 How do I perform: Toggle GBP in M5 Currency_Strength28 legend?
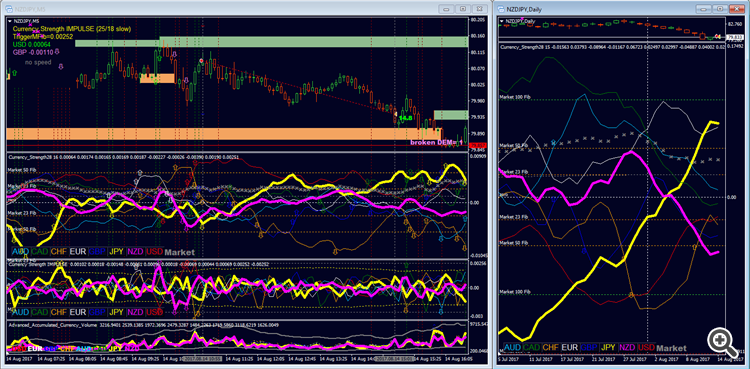(97, 251)
